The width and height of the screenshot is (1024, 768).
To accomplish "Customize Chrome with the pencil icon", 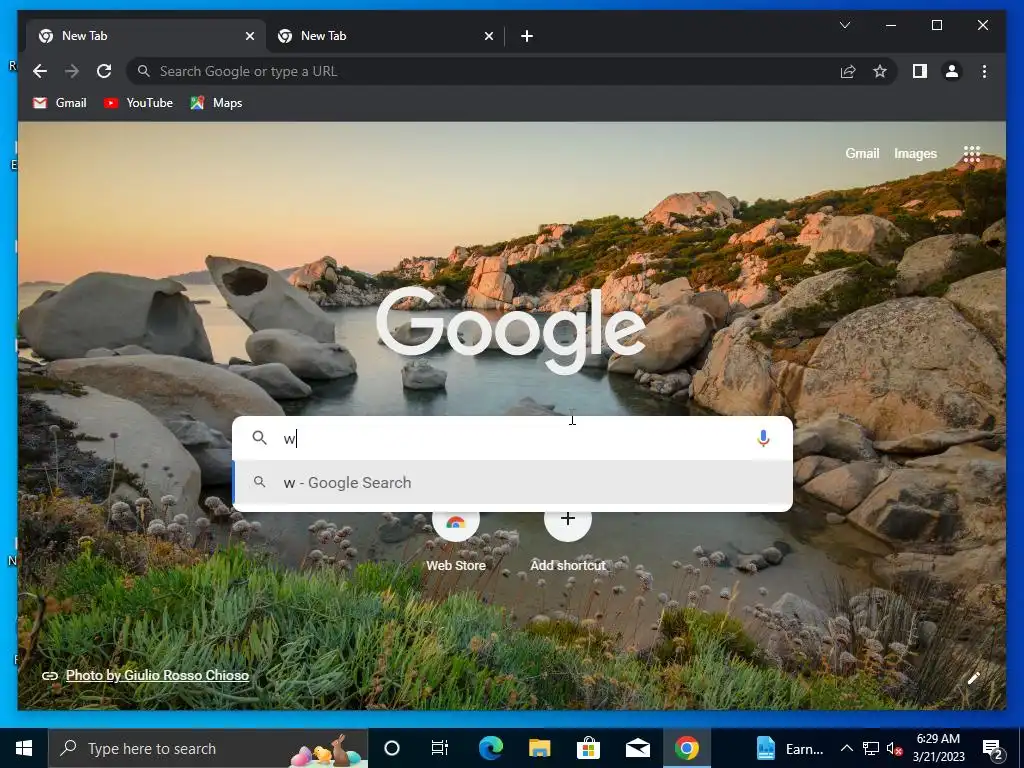I will (x=973, y=679).
